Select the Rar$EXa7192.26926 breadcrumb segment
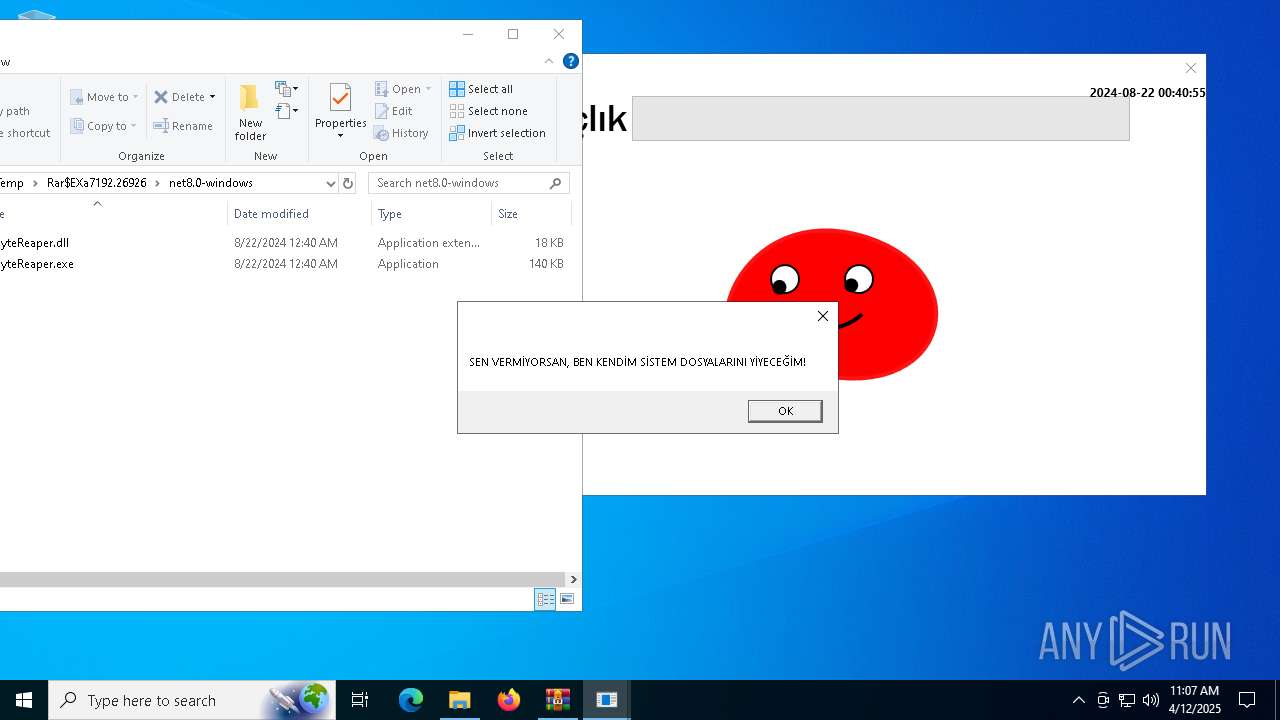 [x=96, y=183]
